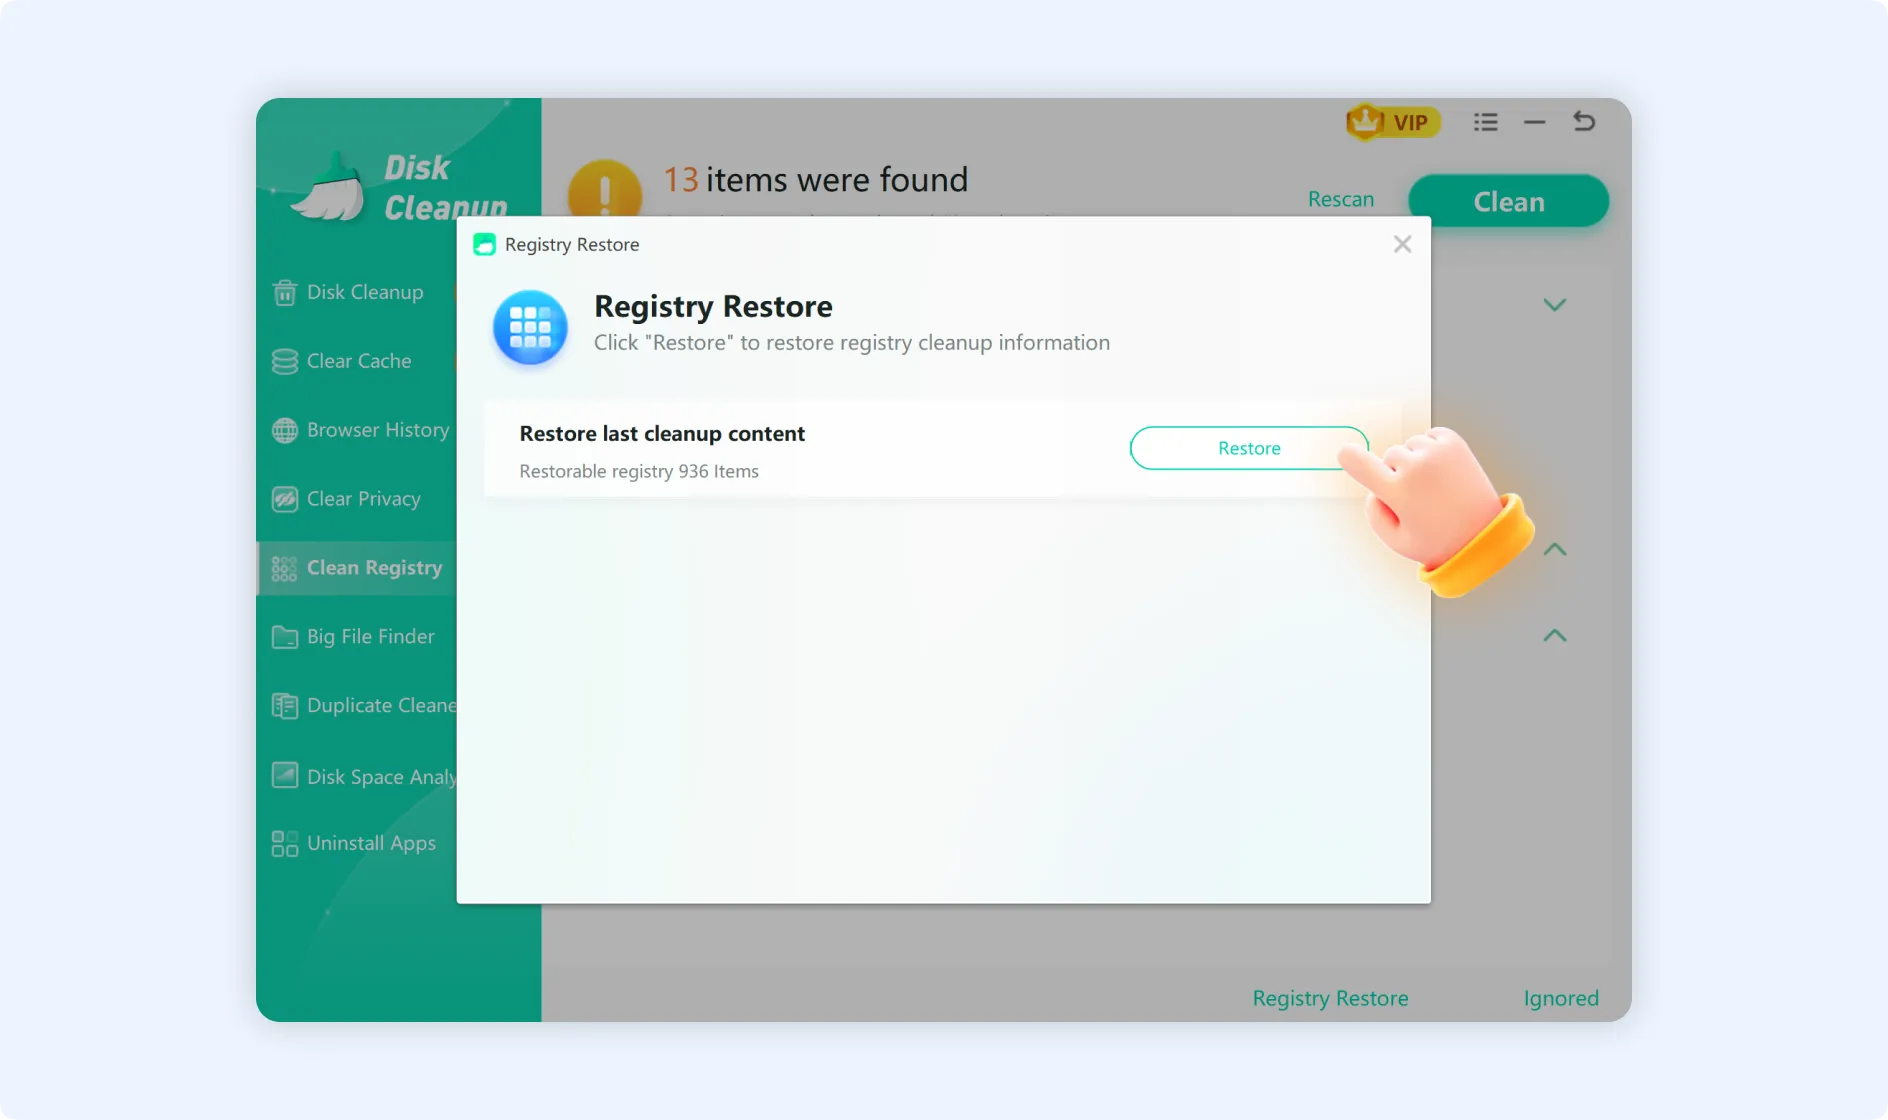Click the Registry Restore dialog icon
This screenshot has width=1888, height=1120.
[530, 328]
